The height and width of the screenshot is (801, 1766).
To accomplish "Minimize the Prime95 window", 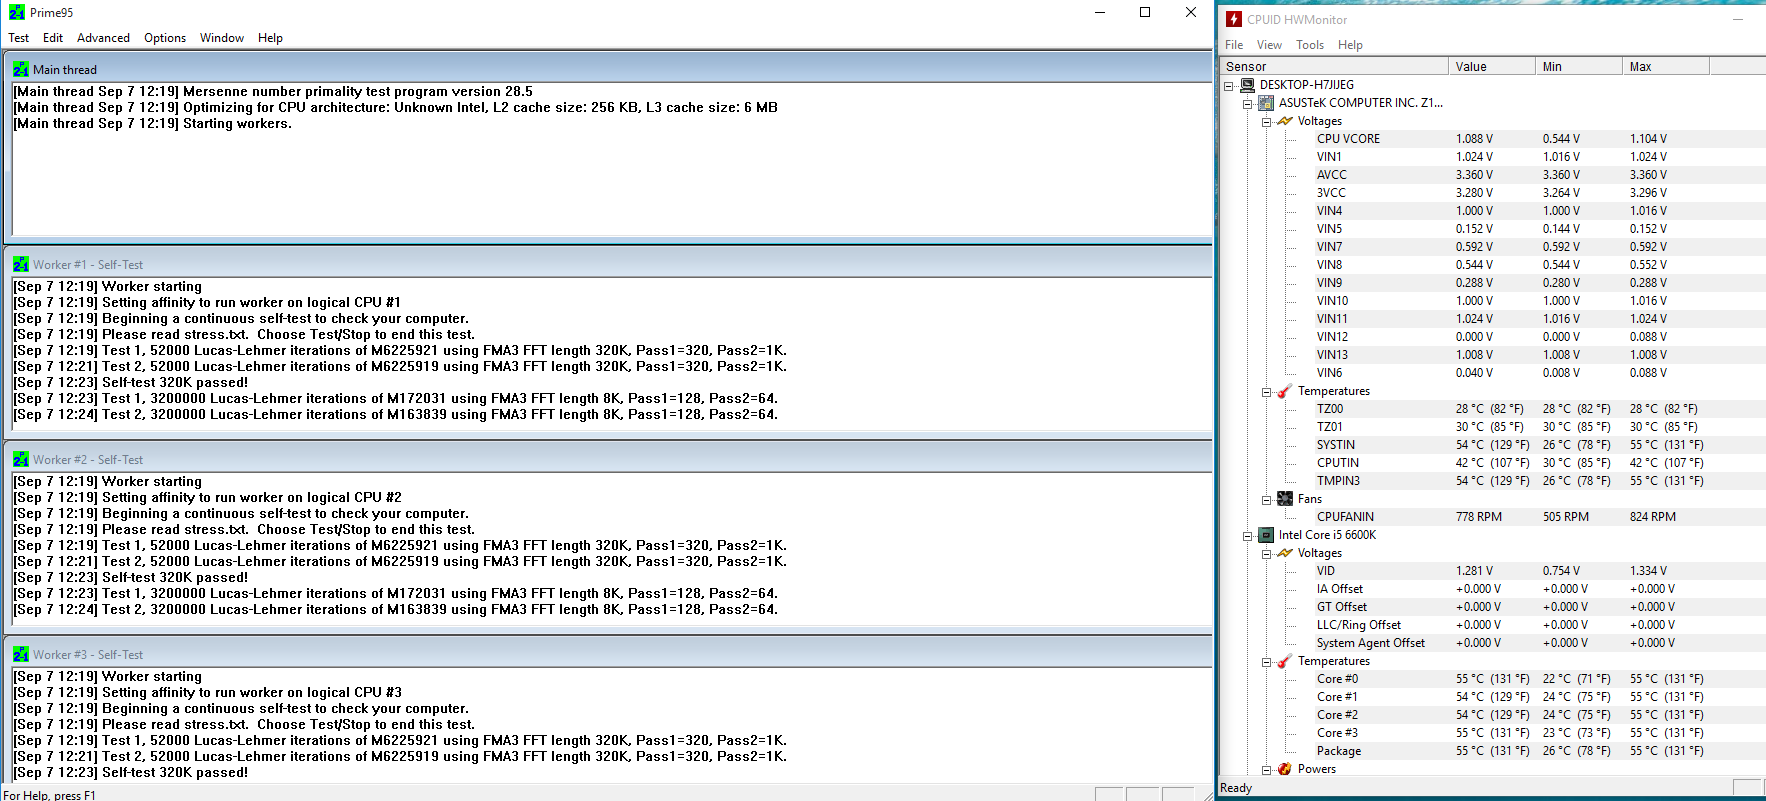I will click(x=1100, y=13).
